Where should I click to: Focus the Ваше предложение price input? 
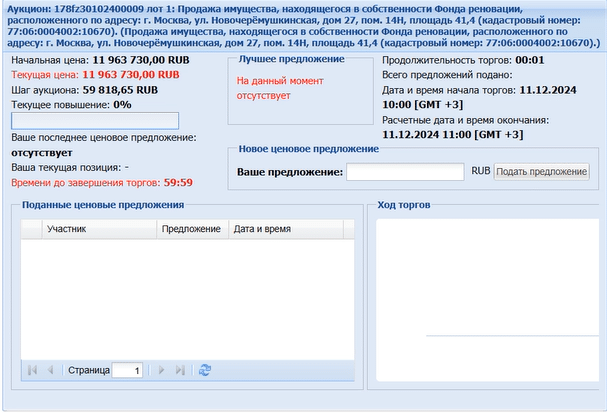[405, 171]
